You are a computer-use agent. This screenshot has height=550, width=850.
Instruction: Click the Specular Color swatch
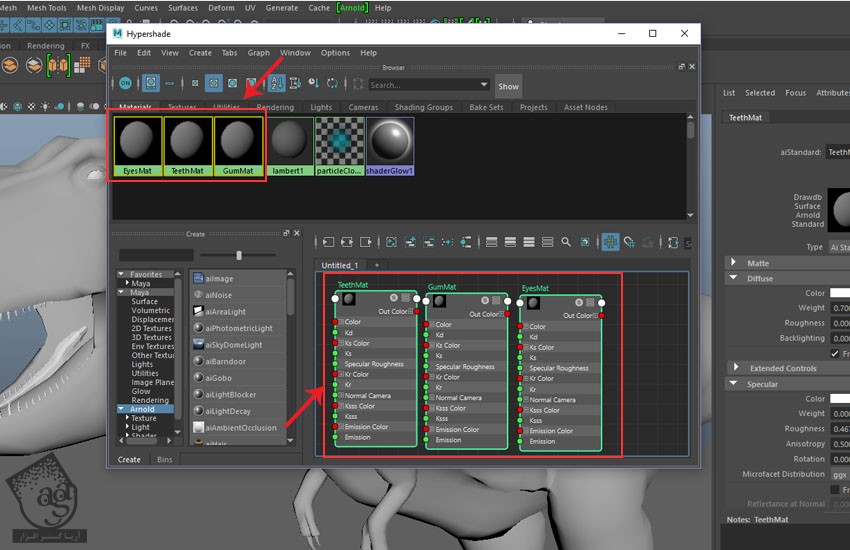840,398
